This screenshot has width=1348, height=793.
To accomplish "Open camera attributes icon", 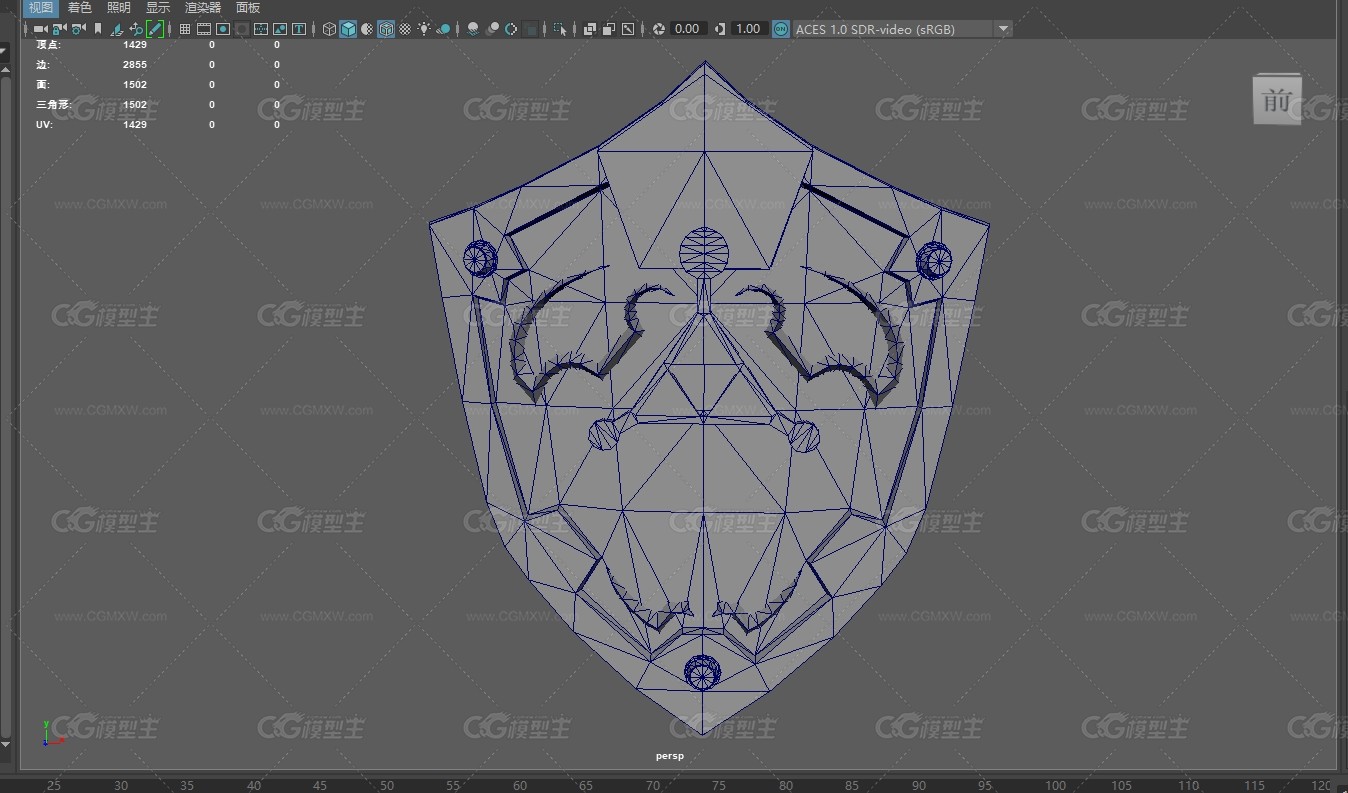I will click(78, 29).
